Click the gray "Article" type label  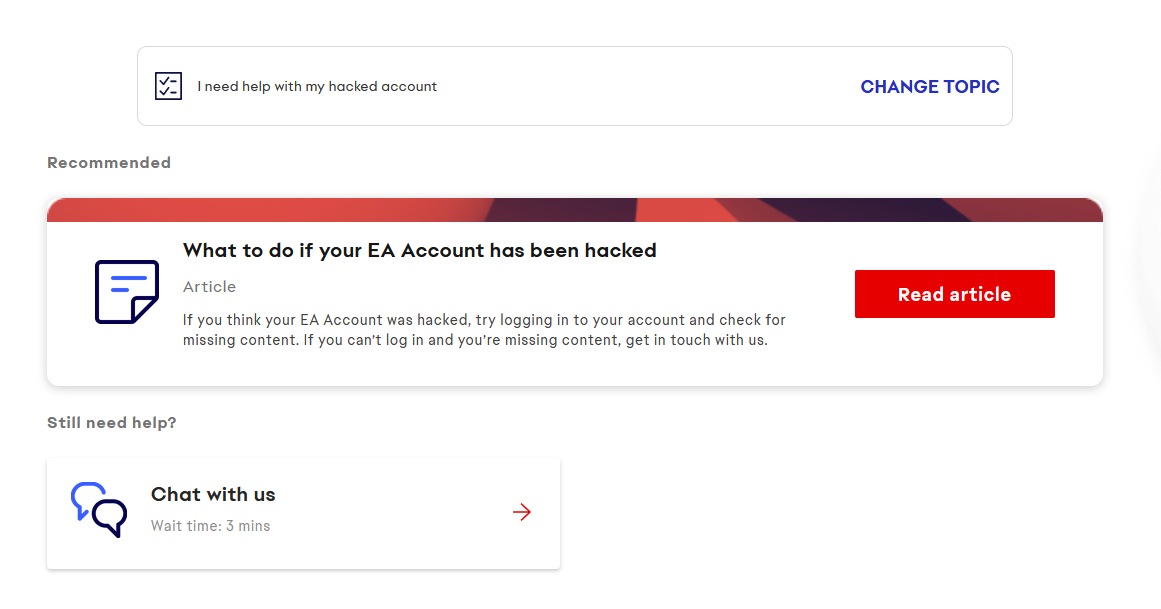[x=209, y=287]
